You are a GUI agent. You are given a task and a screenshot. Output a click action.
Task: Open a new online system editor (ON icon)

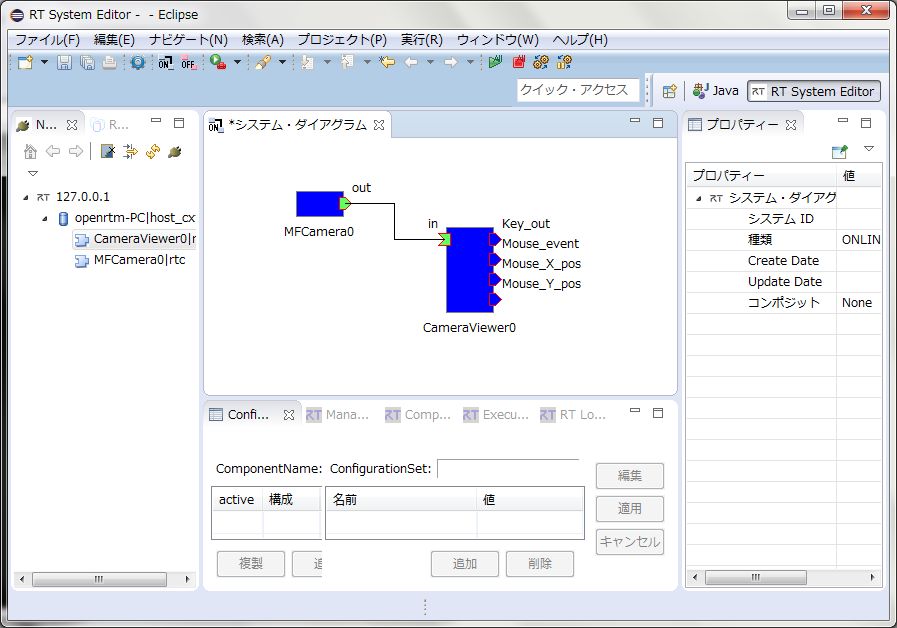click(165, 62)
